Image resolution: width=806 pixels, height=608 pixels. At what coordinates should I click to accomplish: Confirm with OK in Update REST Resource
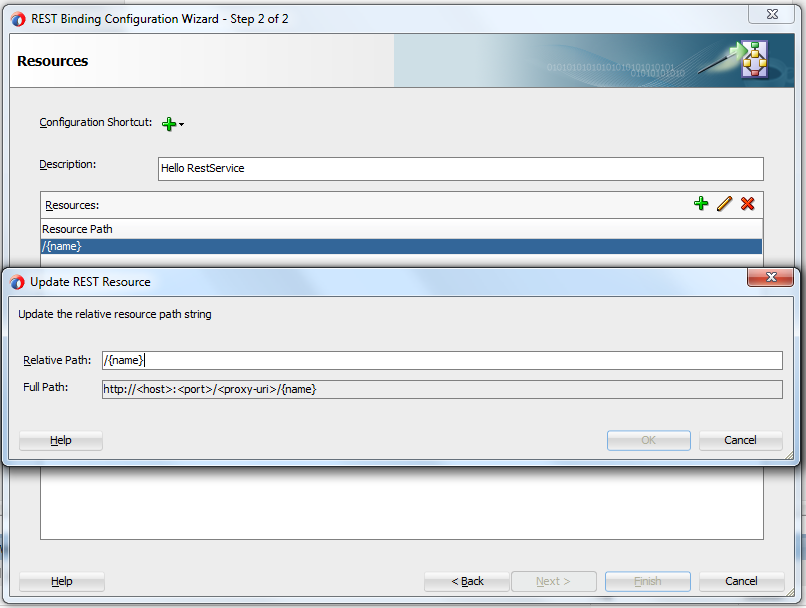point(649,440)
